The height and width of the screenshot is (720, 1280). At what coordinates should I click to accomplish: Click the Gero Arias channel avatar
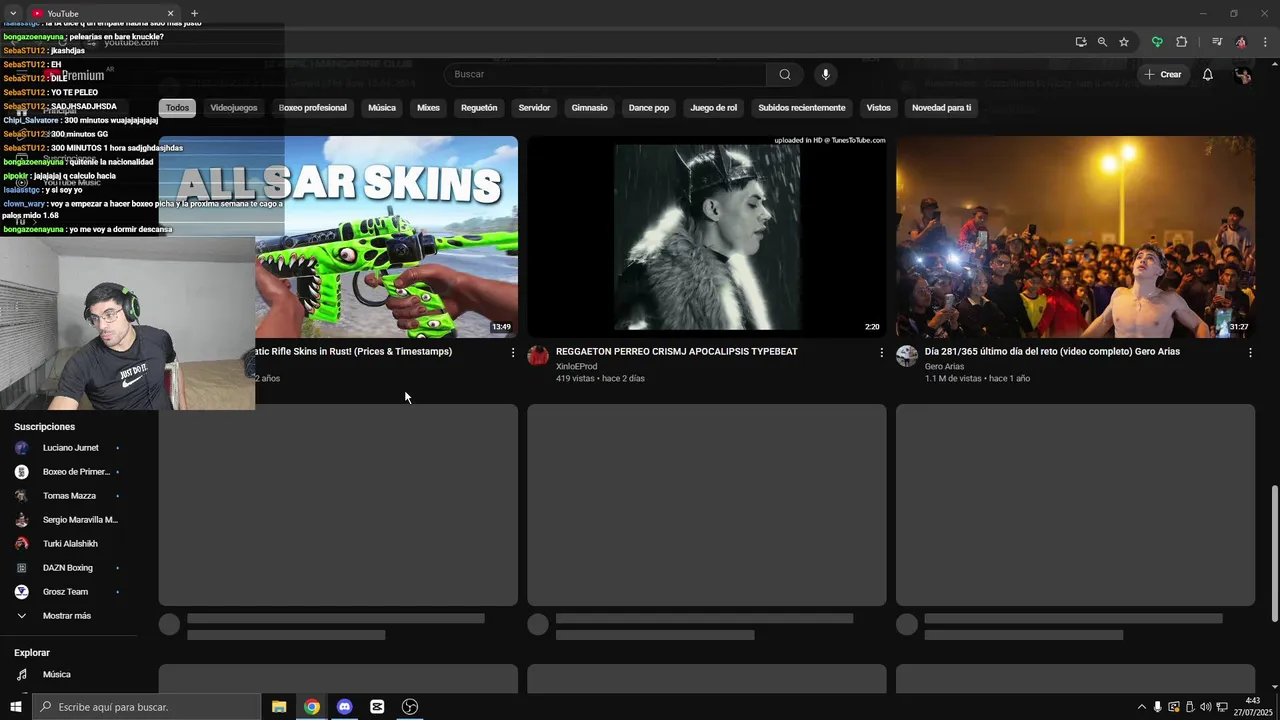coord(907,356)
